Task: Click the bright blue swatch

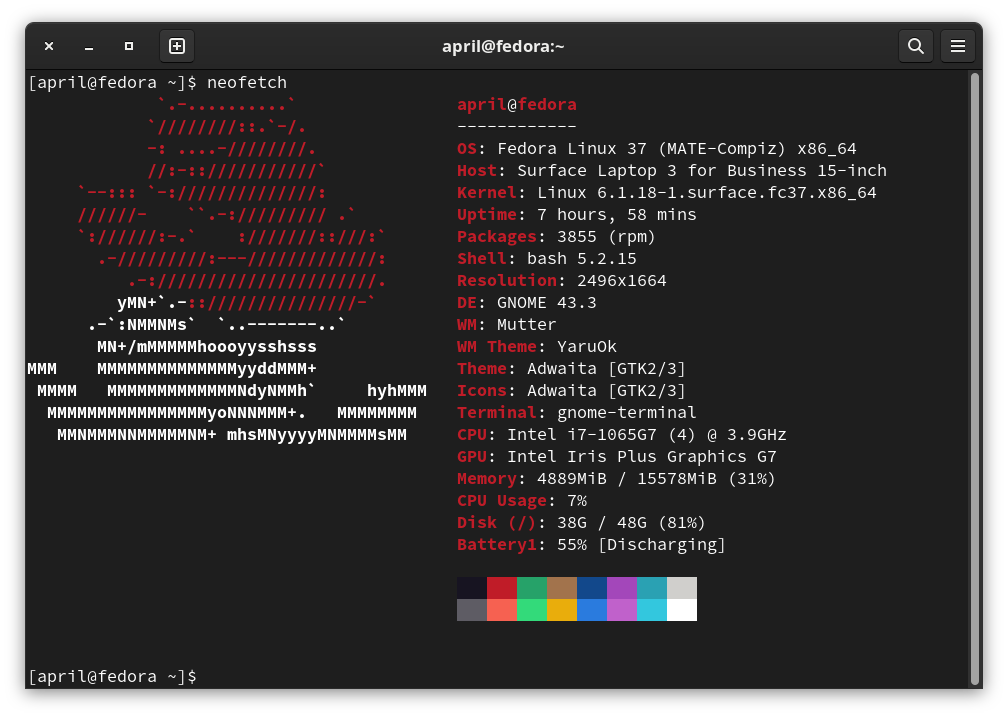Action: tap(592, 610)
